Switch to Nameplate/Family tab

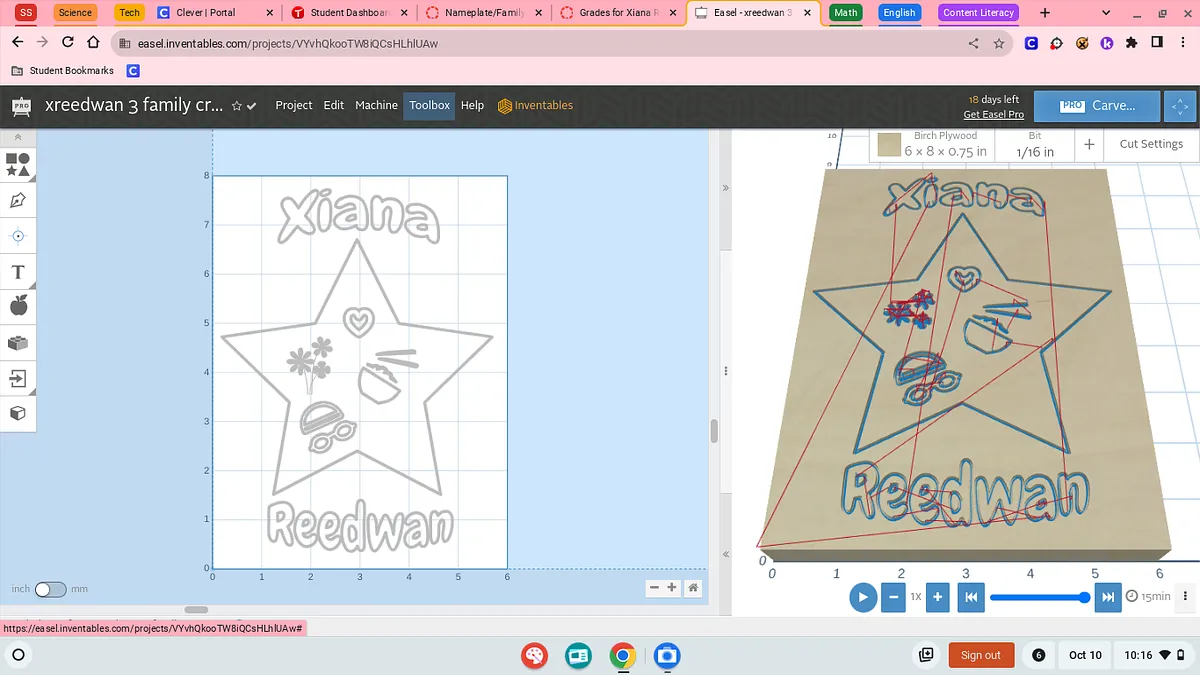(484, 13)
